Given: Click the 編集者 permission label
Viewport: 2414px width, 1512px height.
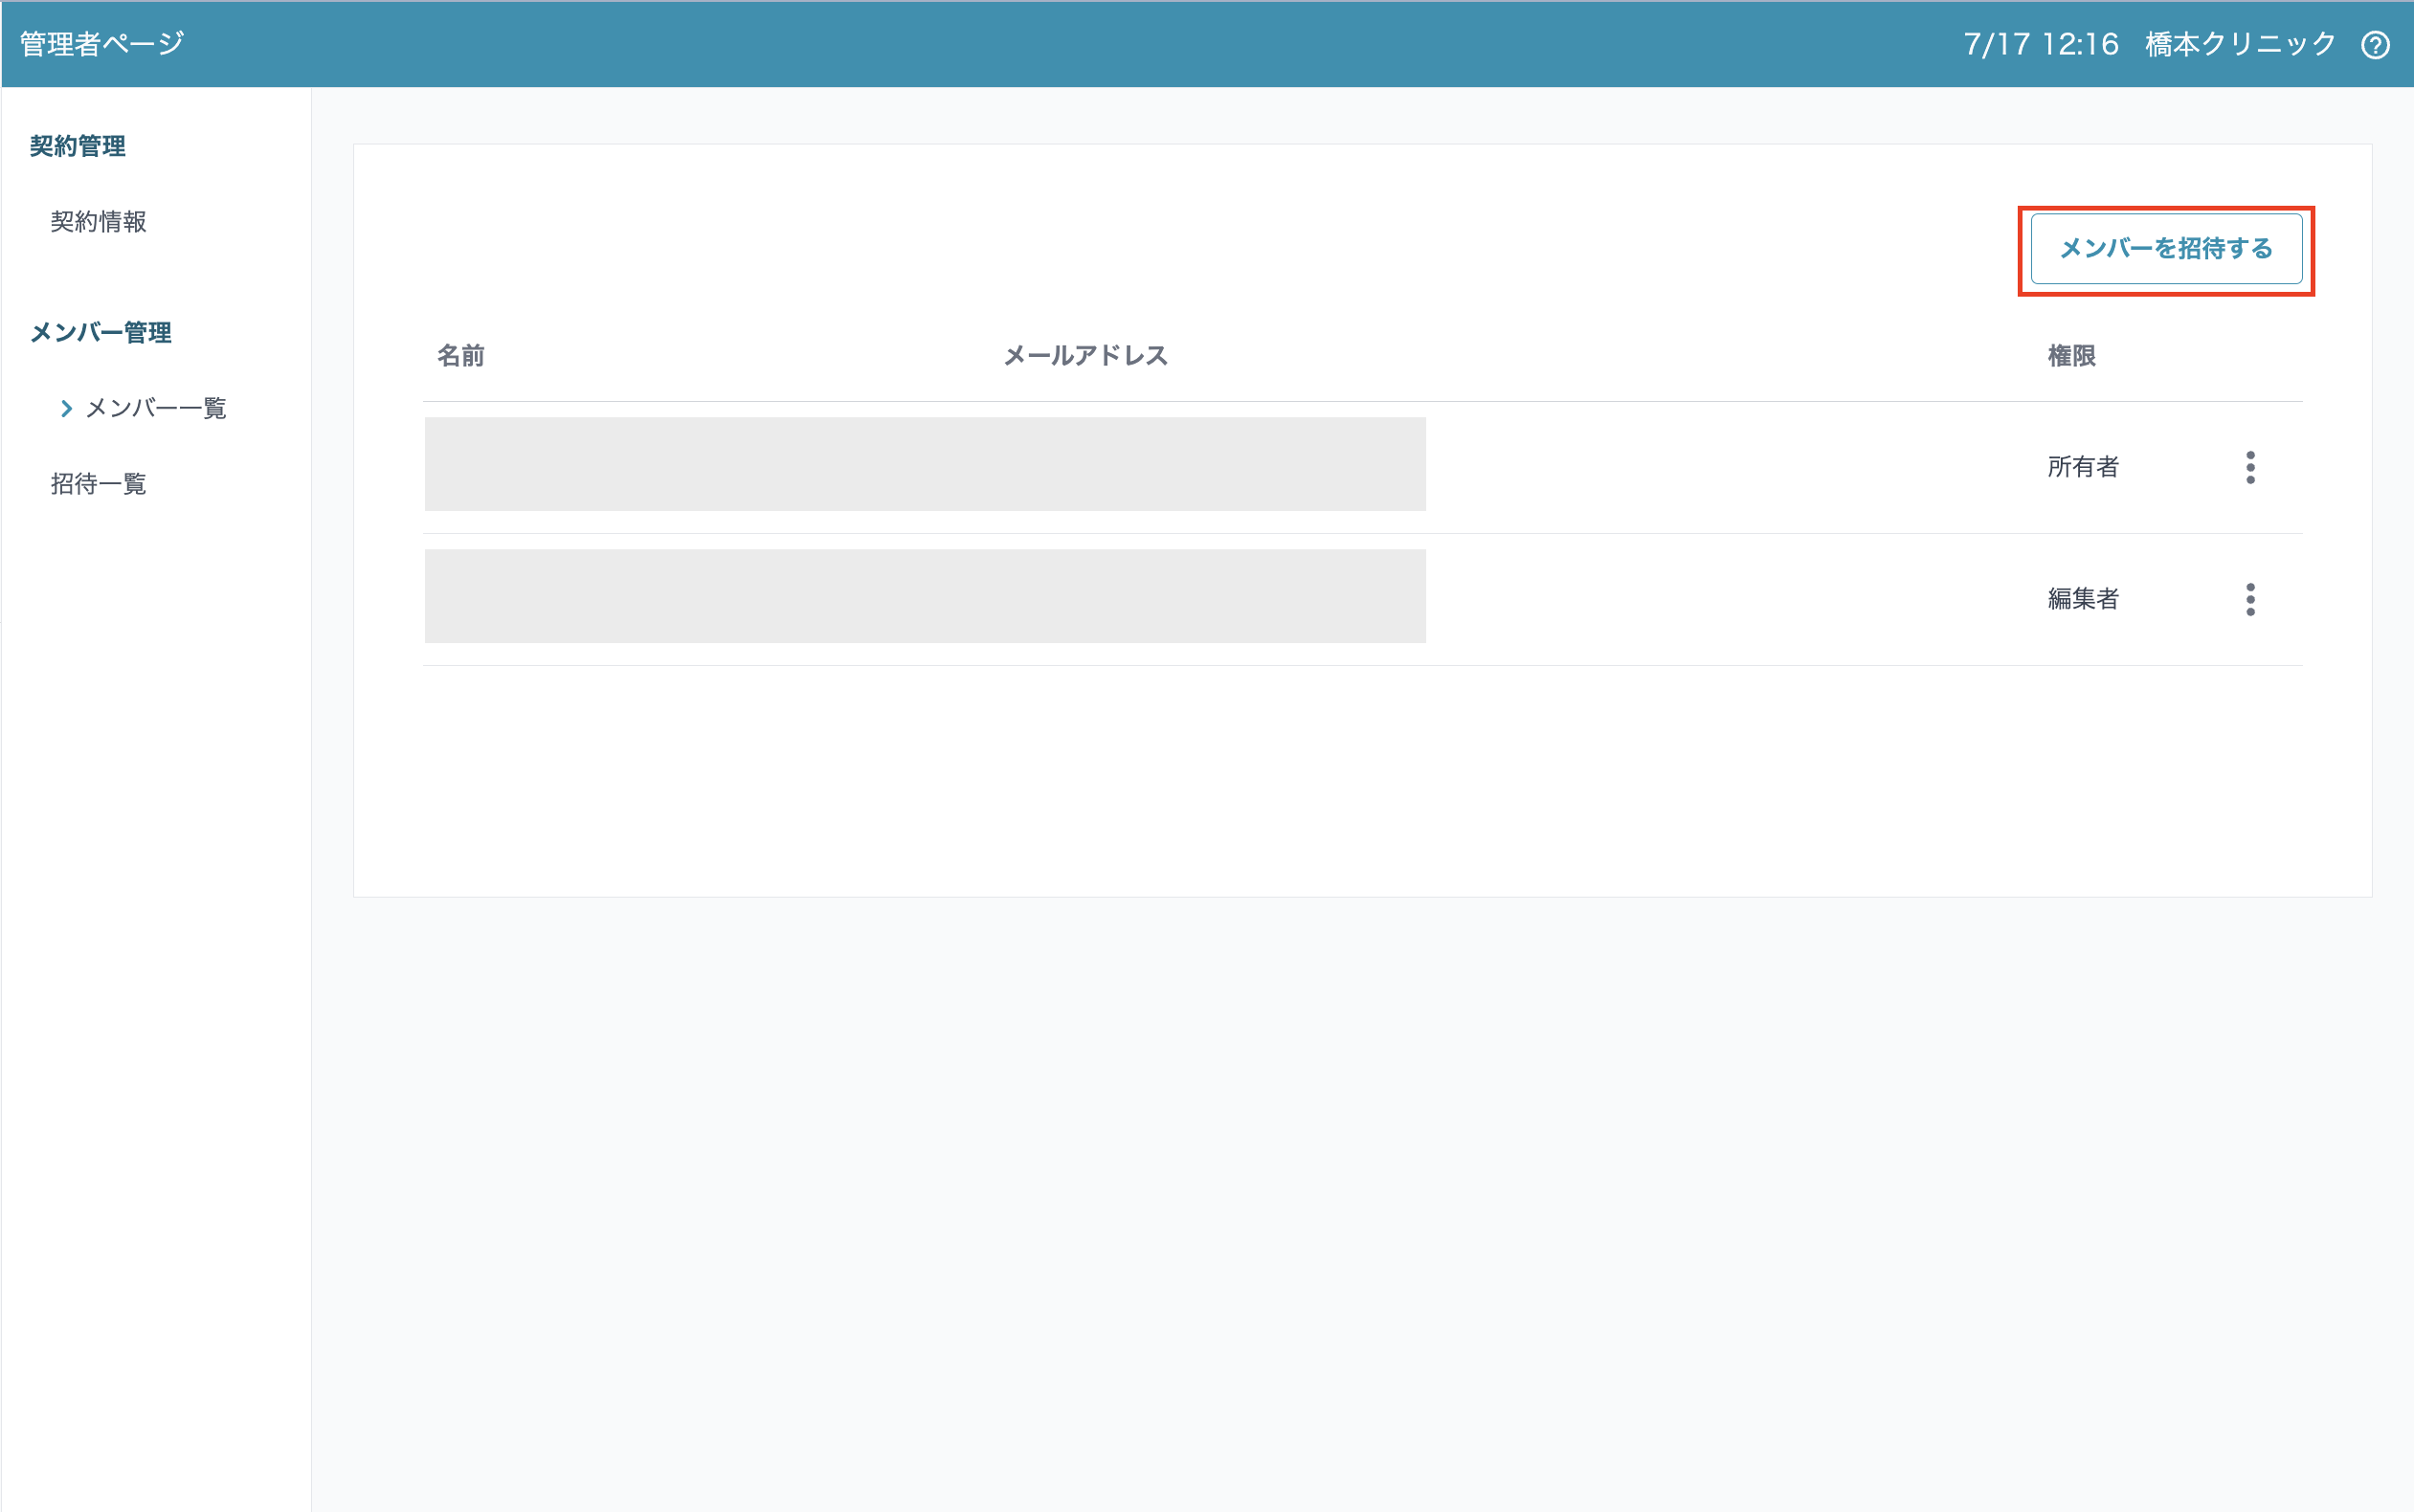Looking at the screenshot, I should [x=2082, y=599].
